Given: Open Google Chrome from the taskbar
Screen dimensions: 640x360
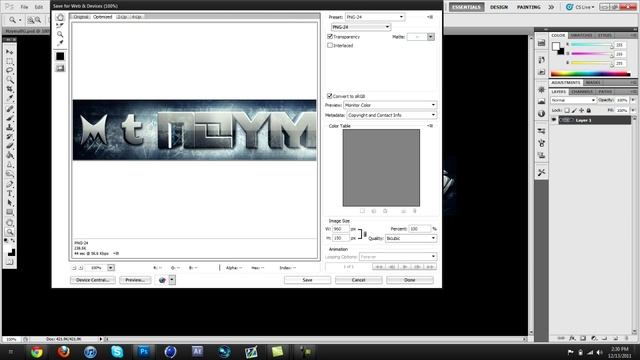Looking at the screenshot, I should (x=37, y=351).
